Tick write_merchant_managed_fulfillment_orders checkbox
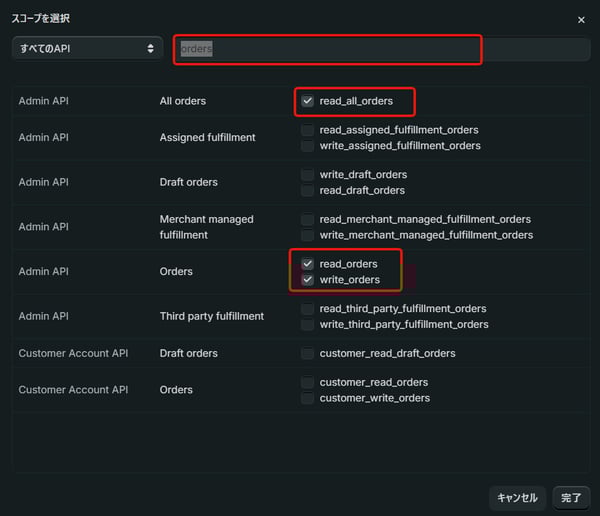This screenshot has height=516, width=600. [308, 235]
